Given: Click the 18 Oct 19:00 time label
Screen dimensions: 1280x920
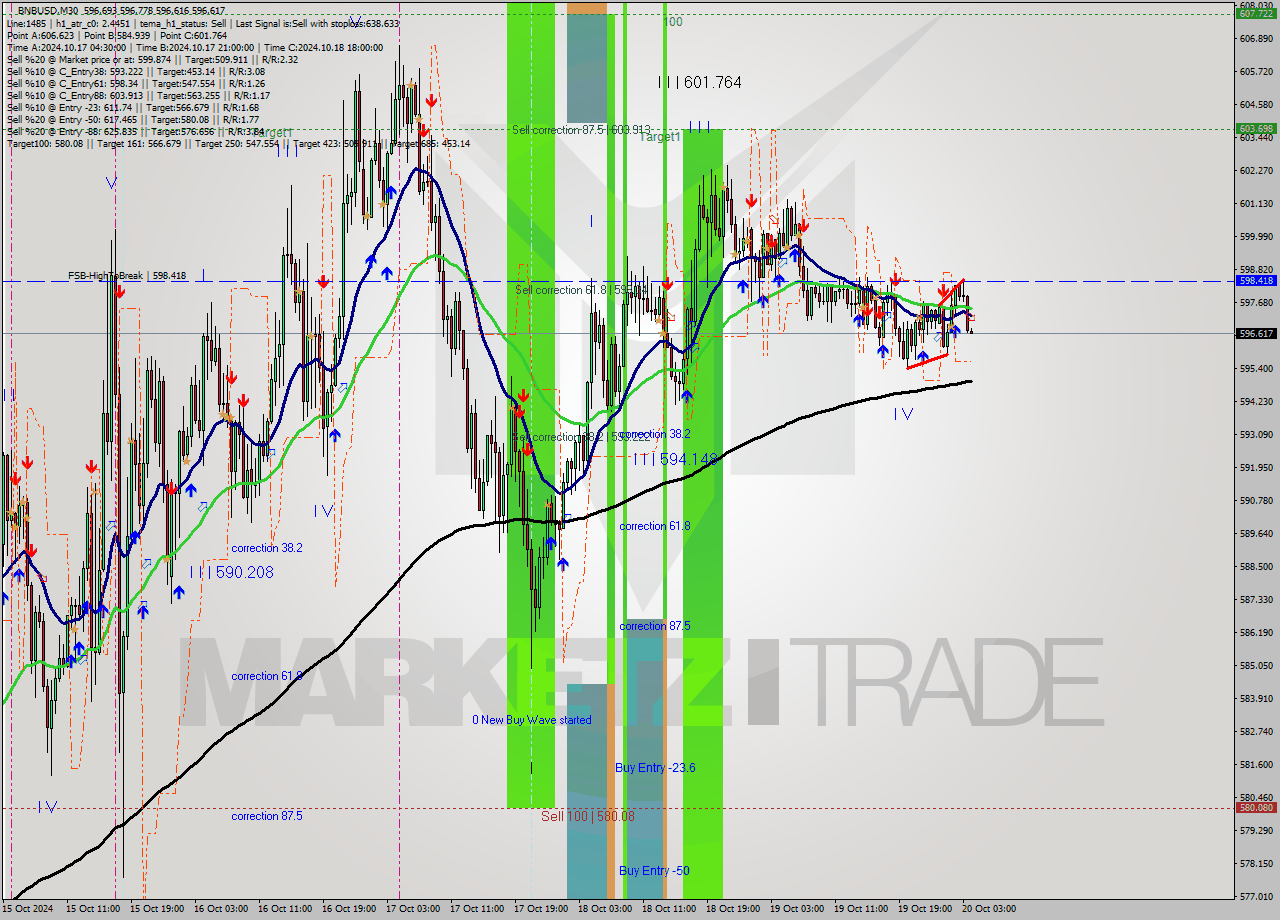Looking at the screenshot, I should [x=733, y=909].
